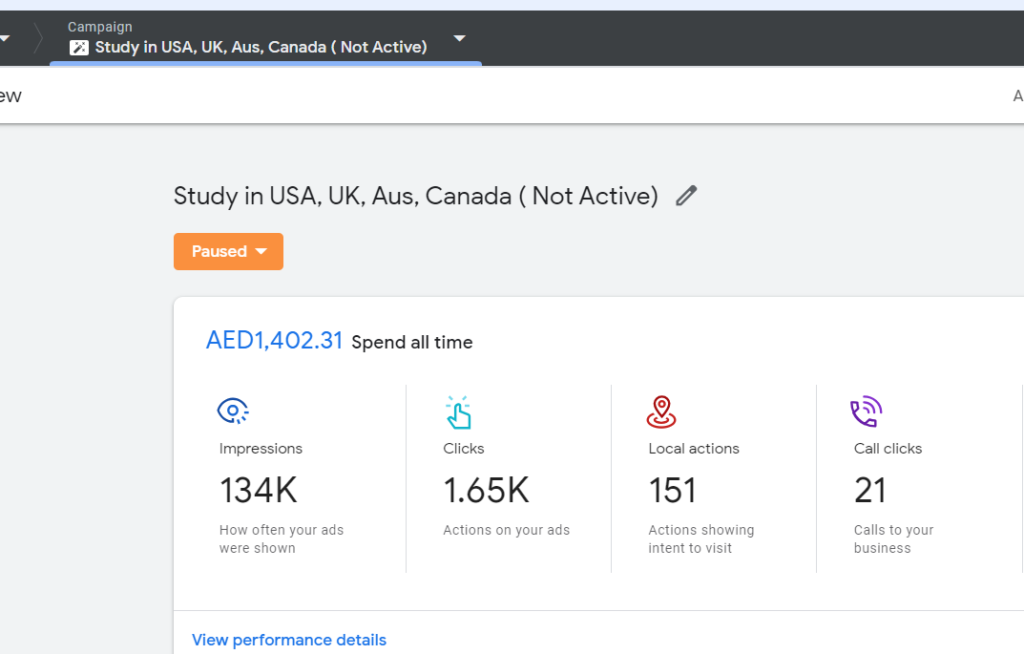This screenshot has width=1024, height=654.
Task: Click the pencil icon to edit campaign name
Action: [686, 196]
